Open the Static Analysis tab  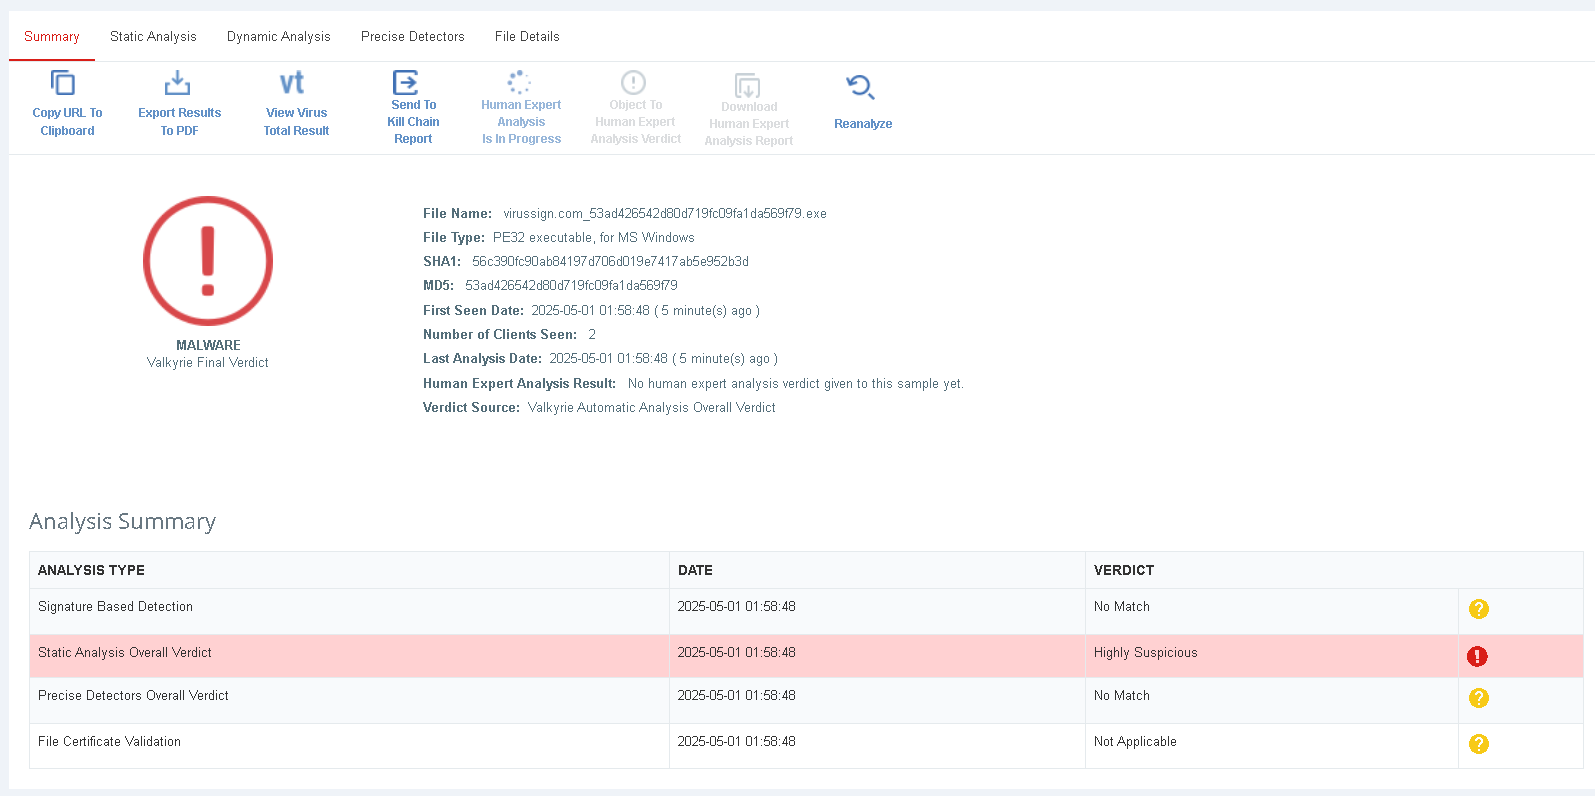(x=153, y=37)
